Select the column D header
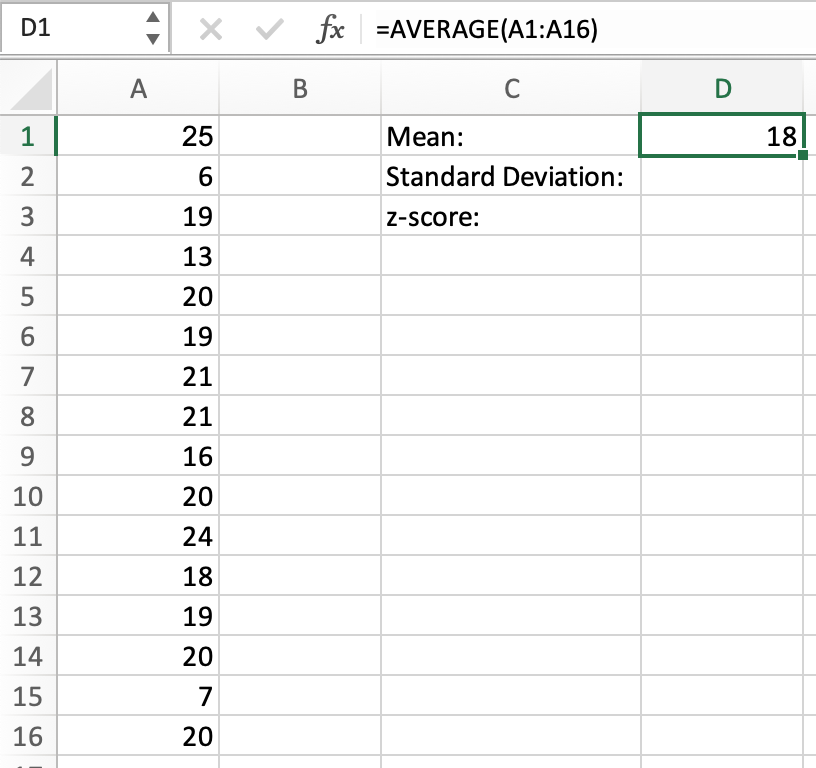Viewport: 816px width, 768px height. tap(721, 89)
